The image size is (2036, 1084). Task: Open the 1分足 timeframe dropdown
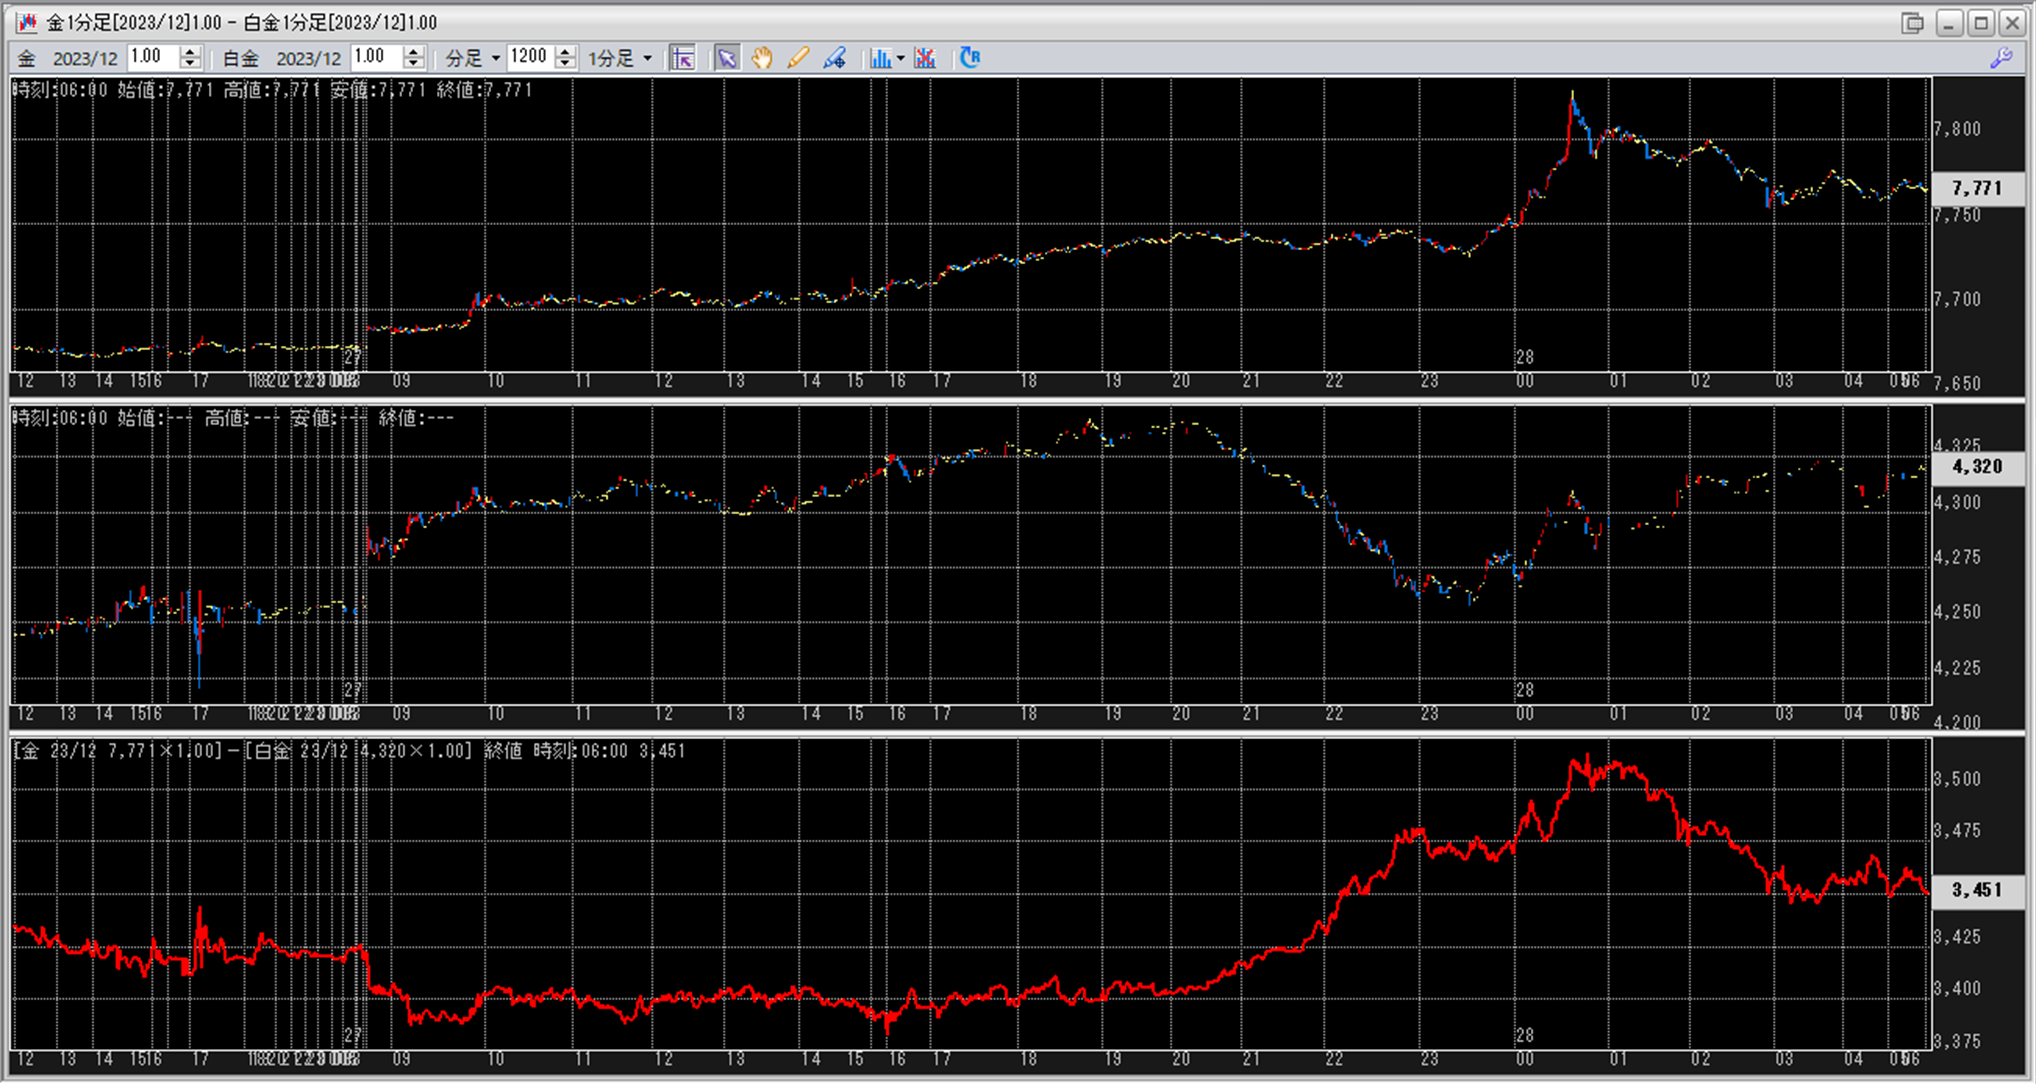click(647, 58)
